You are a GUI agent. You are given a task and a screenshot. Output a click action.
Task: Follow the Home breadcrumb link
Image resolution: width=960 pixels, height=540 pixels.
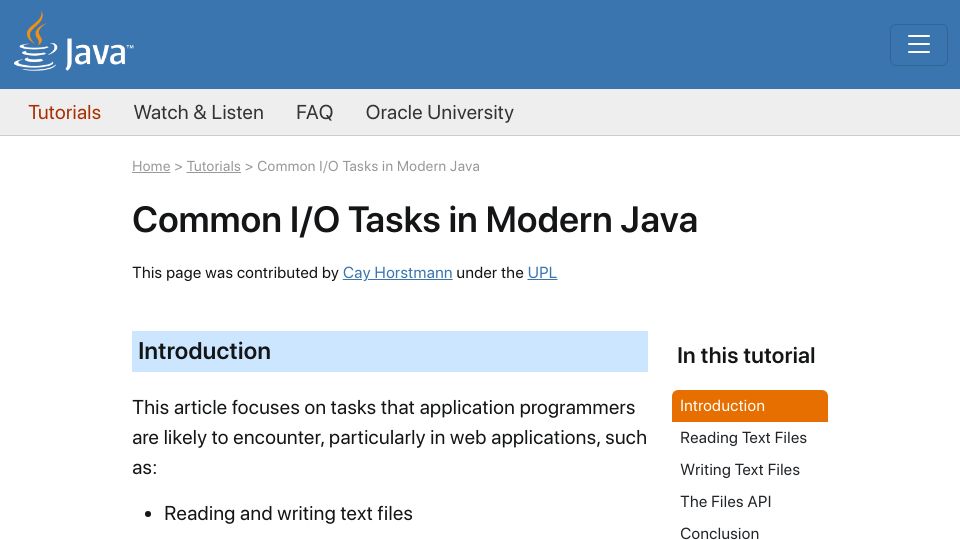tap(151, 167)
